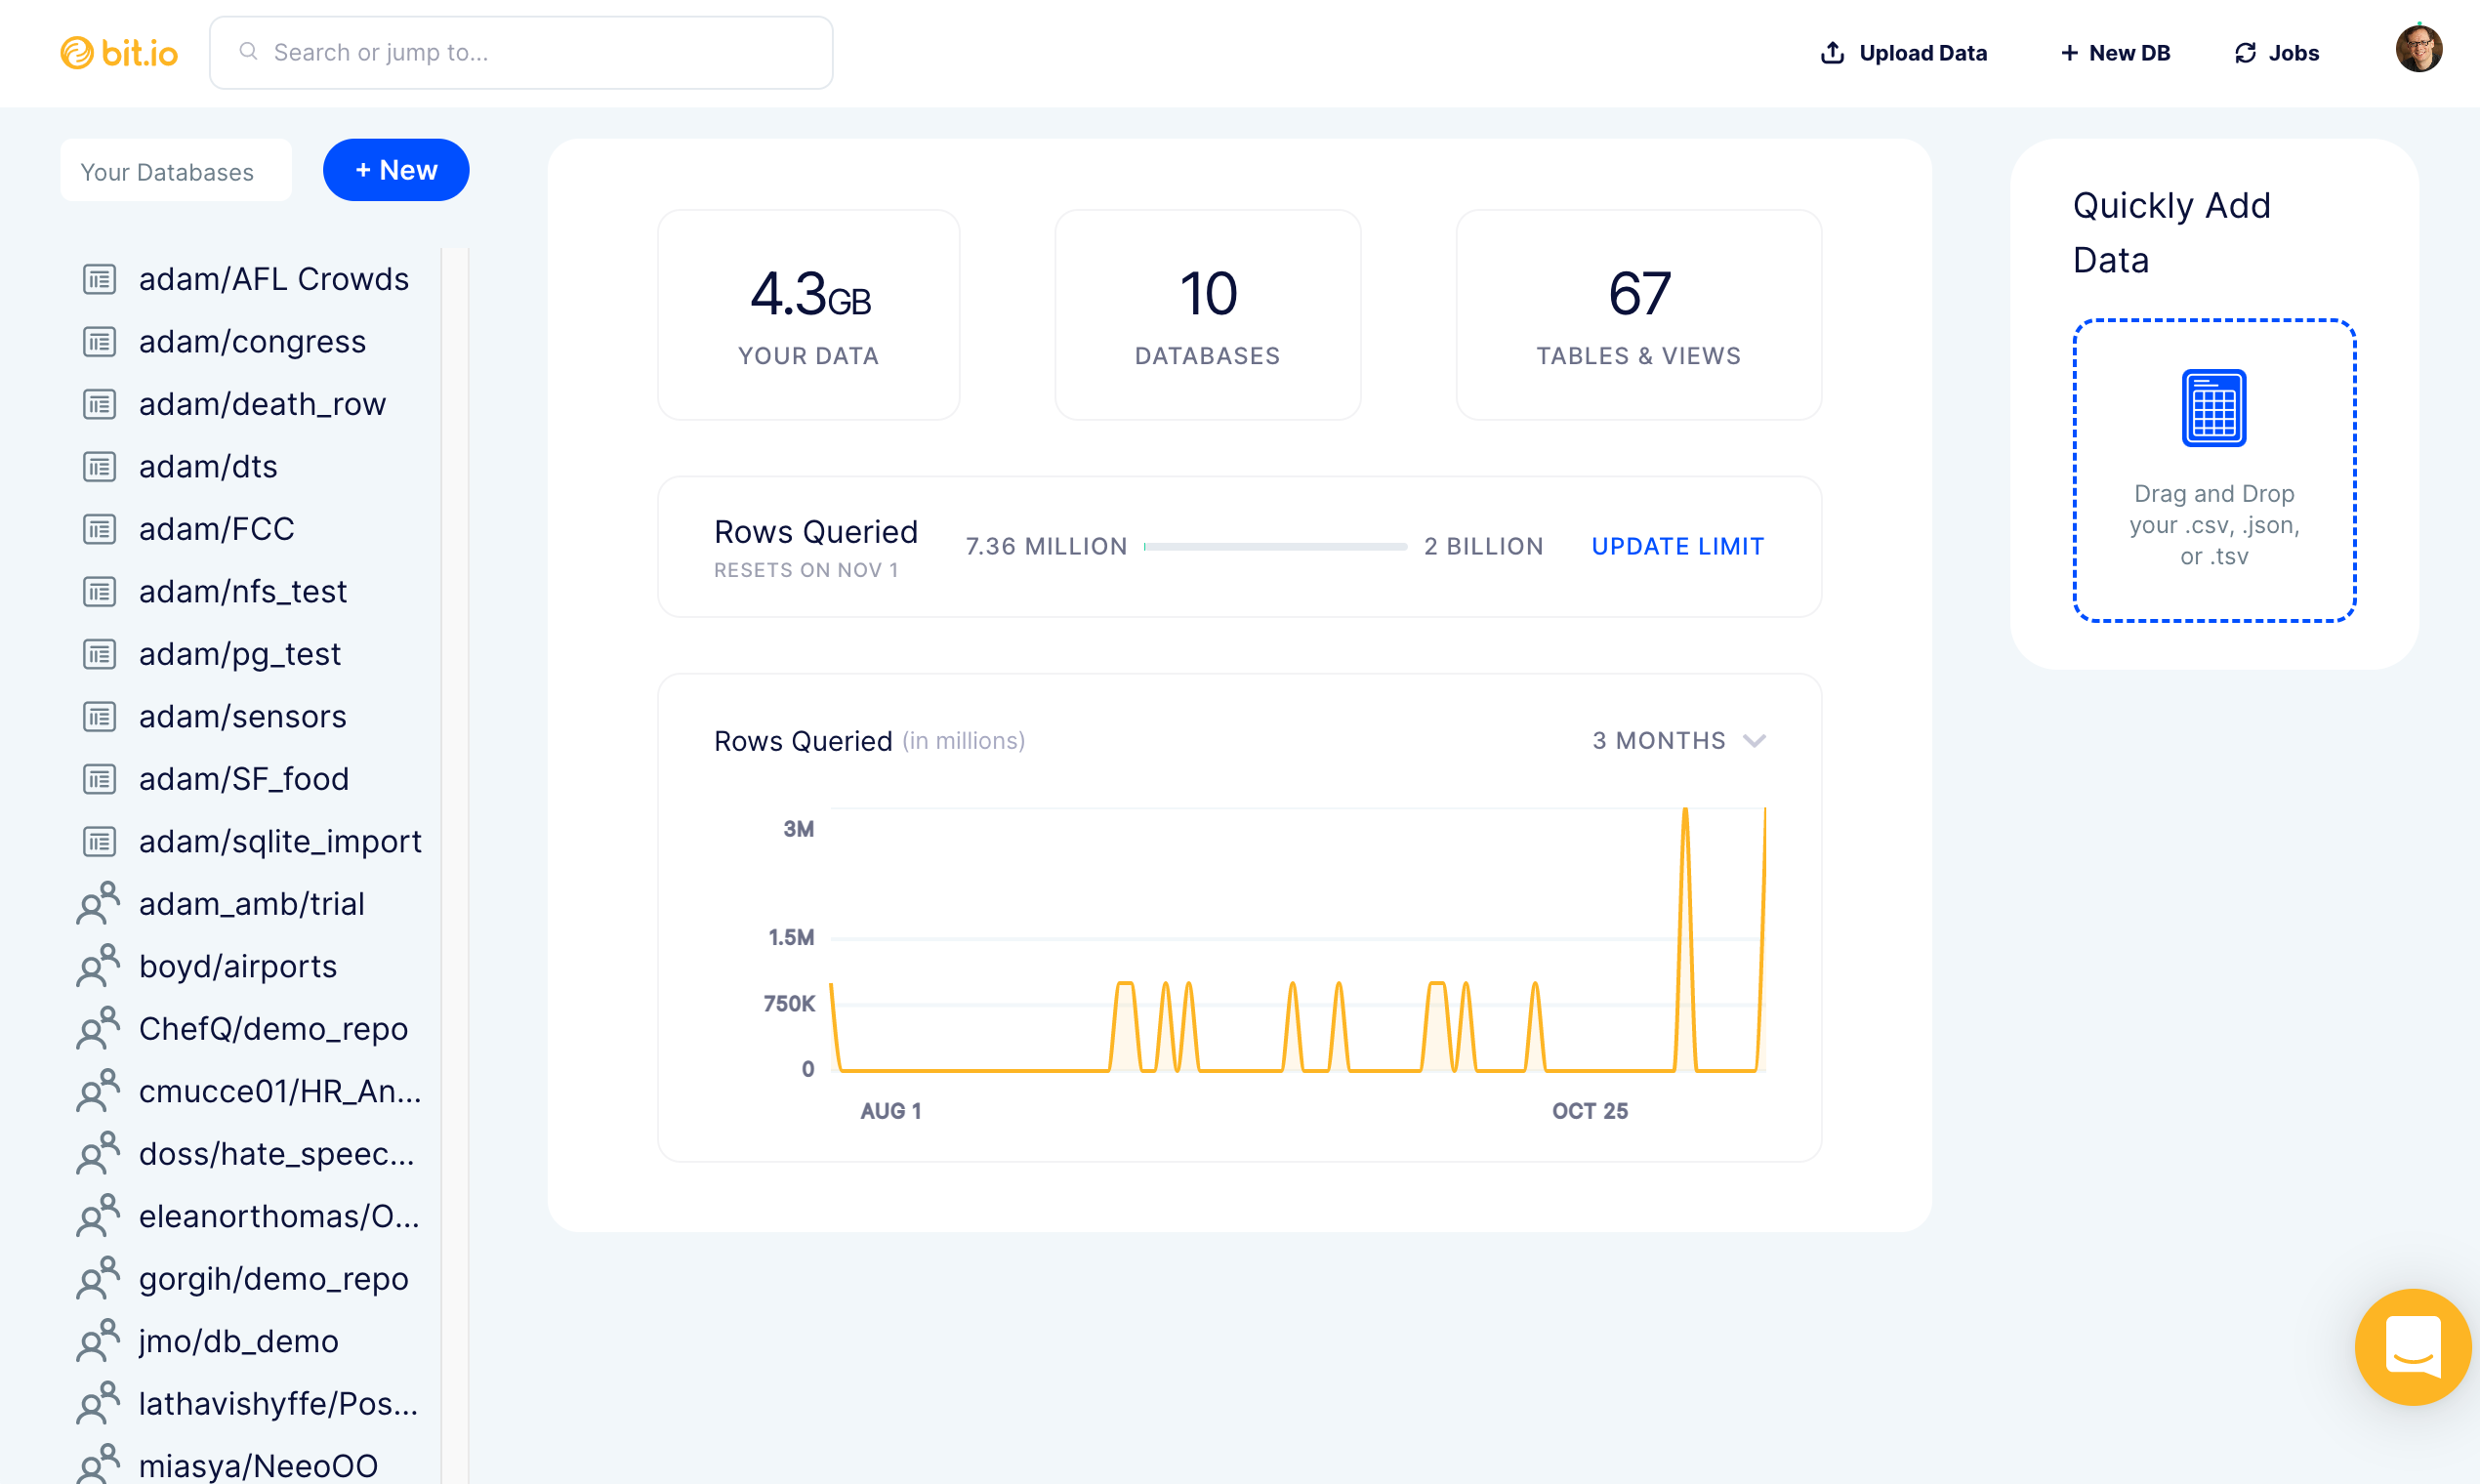Viewport: 2480px width, 1484px height.
Task: Click the shared-users icon beside boyd/airports
Action: [98, 966]
